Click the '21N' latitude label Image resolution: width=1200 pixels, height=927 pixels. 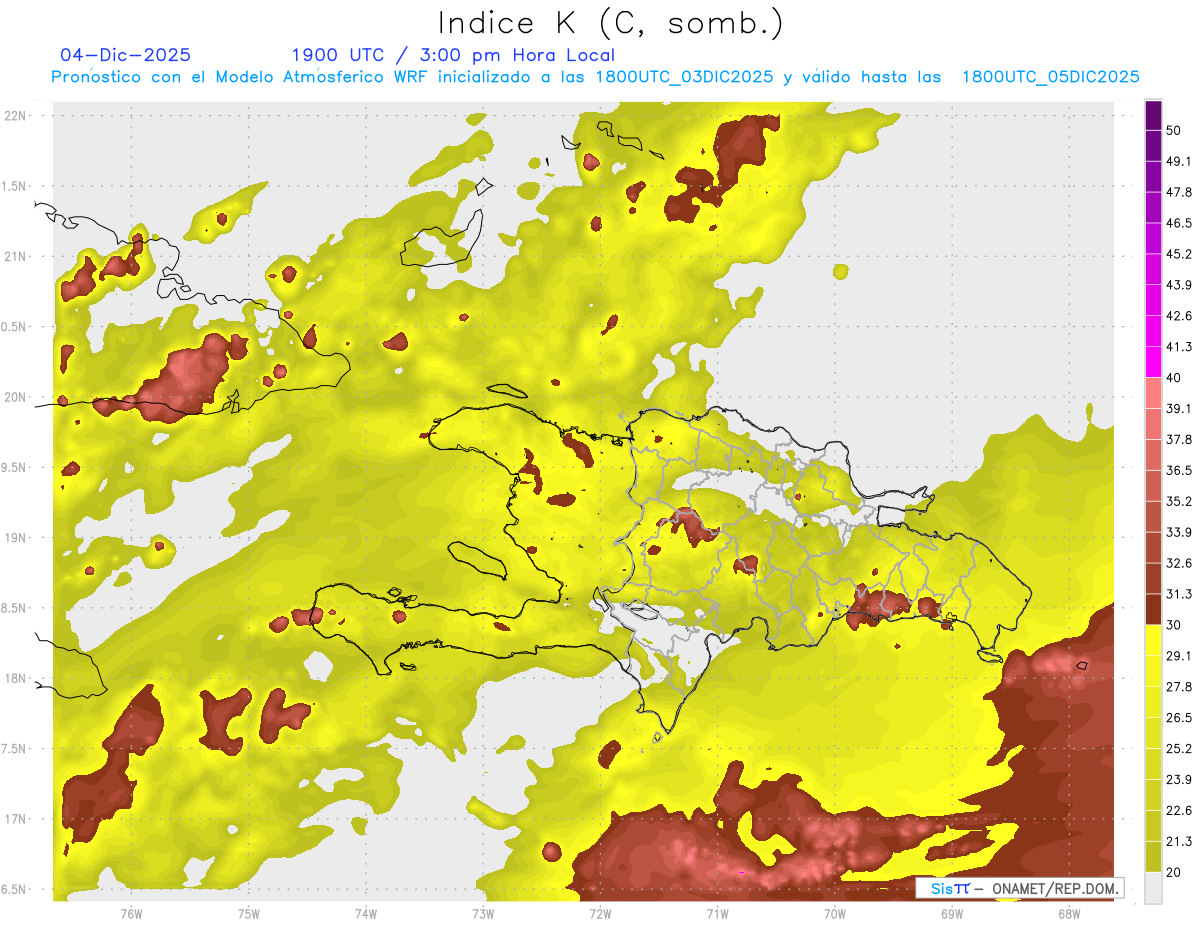tap(16, 256)
